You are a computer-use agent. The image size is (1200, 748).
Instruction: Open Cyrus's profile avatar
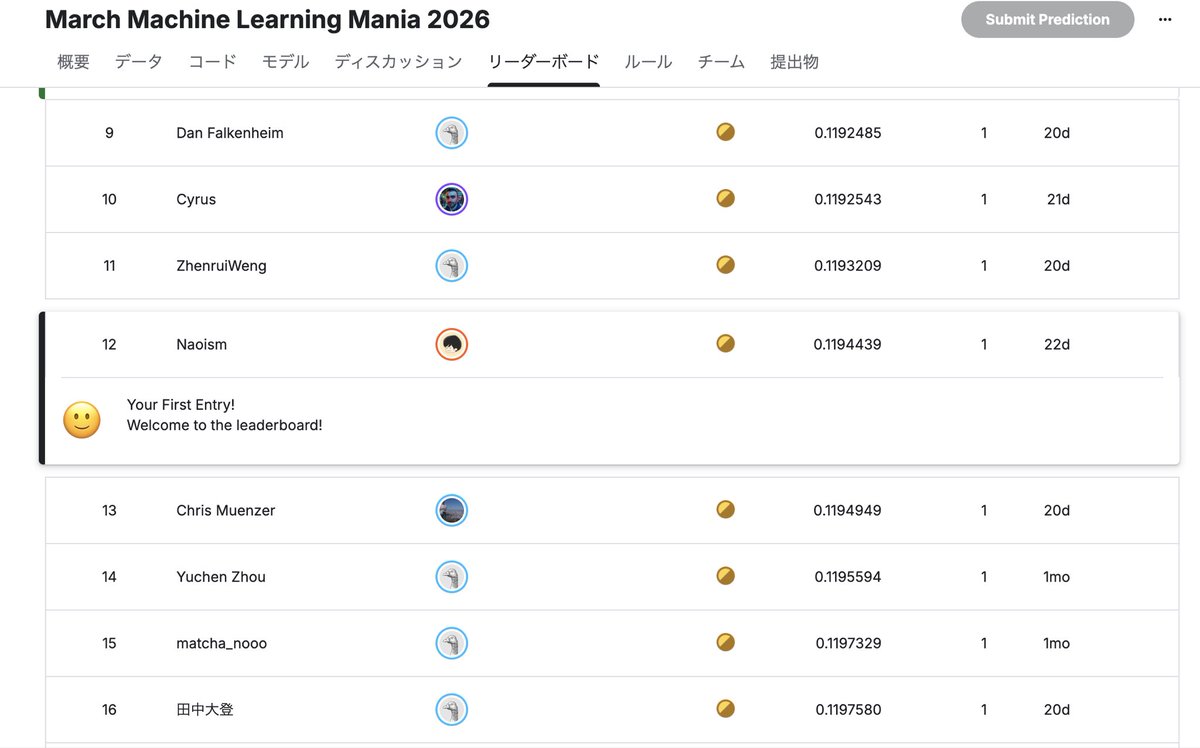pyautogui.click(x=452, y=199)
